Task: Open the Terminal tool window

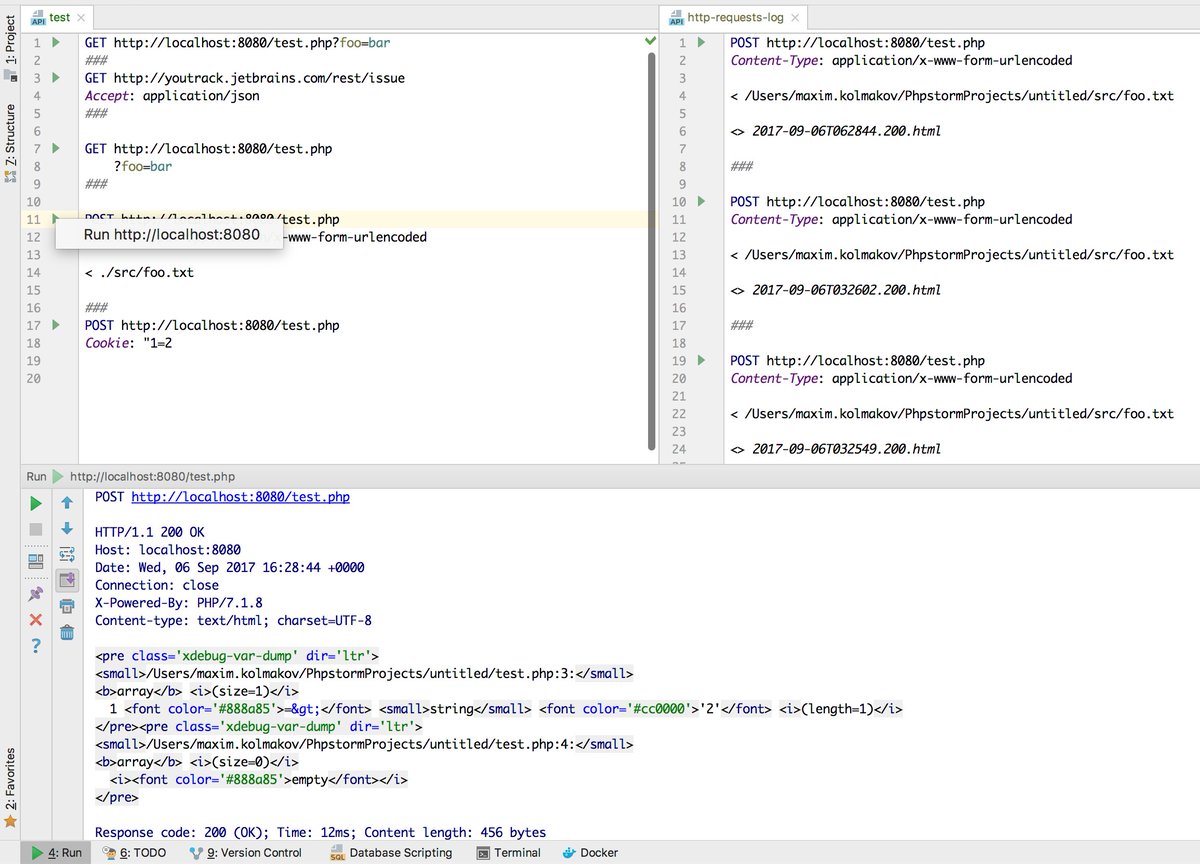Action: (x=509, y=853)
